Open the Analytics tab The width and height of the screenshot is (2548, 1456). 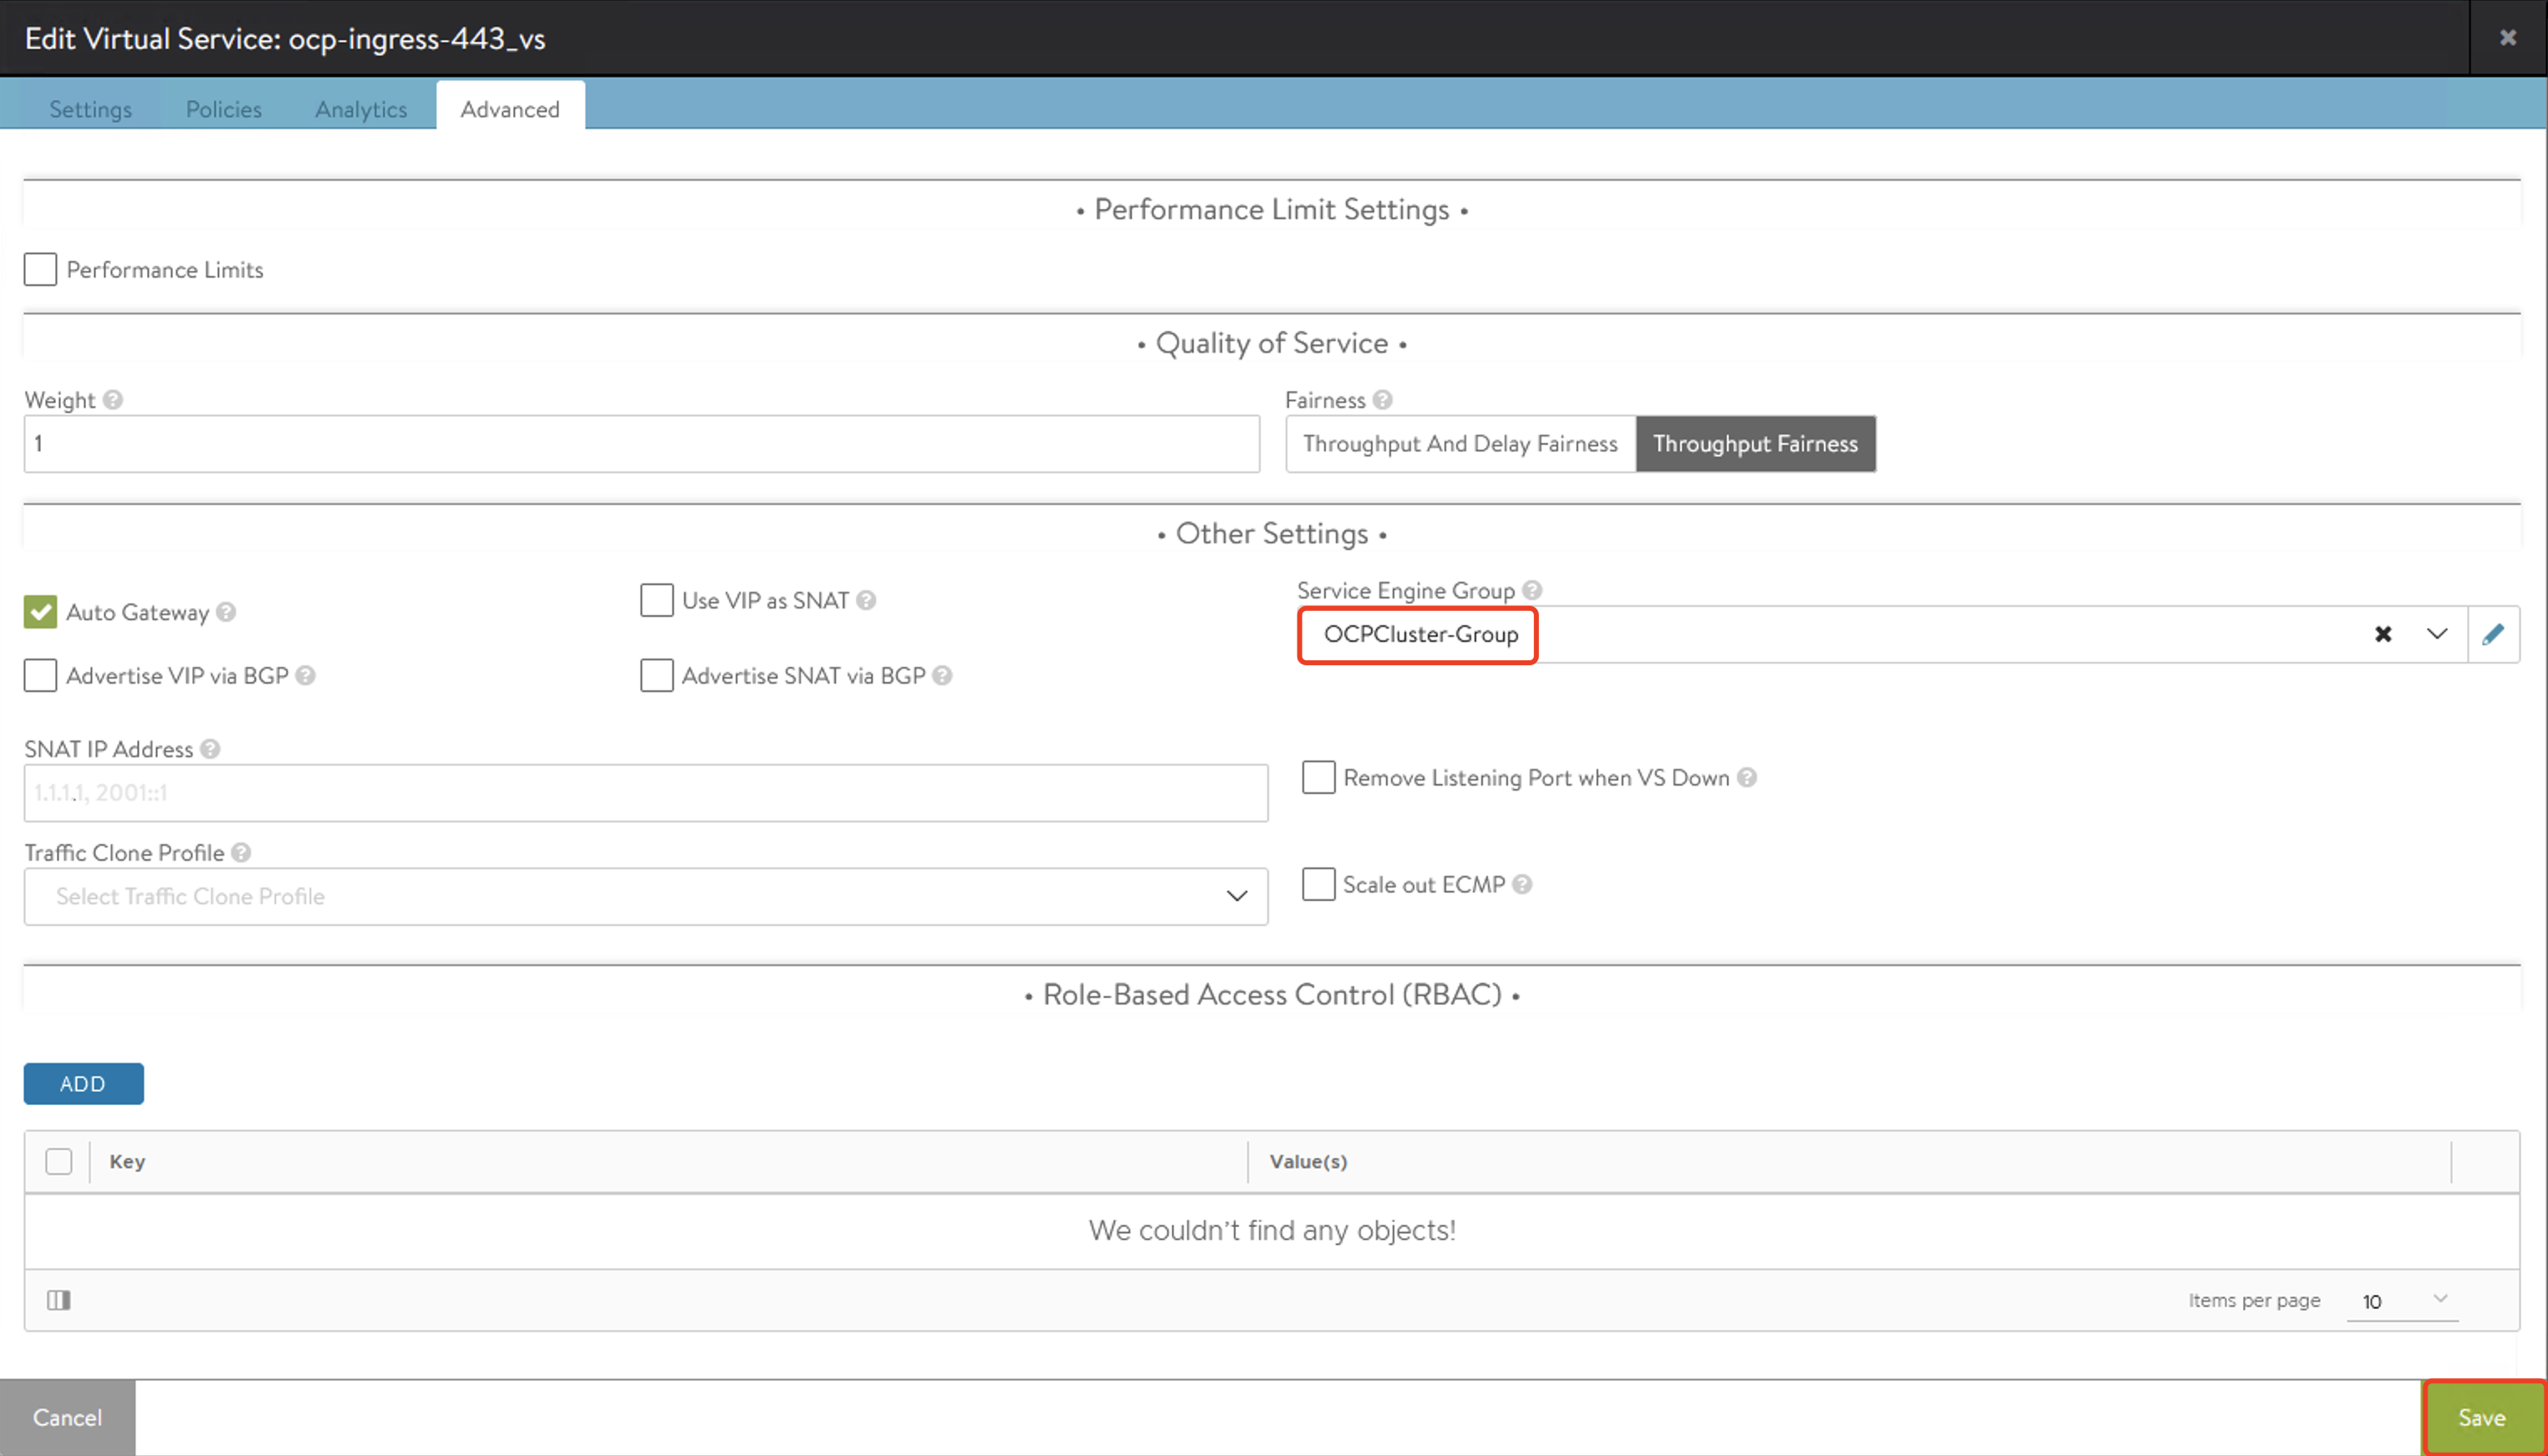coord(361,109)
